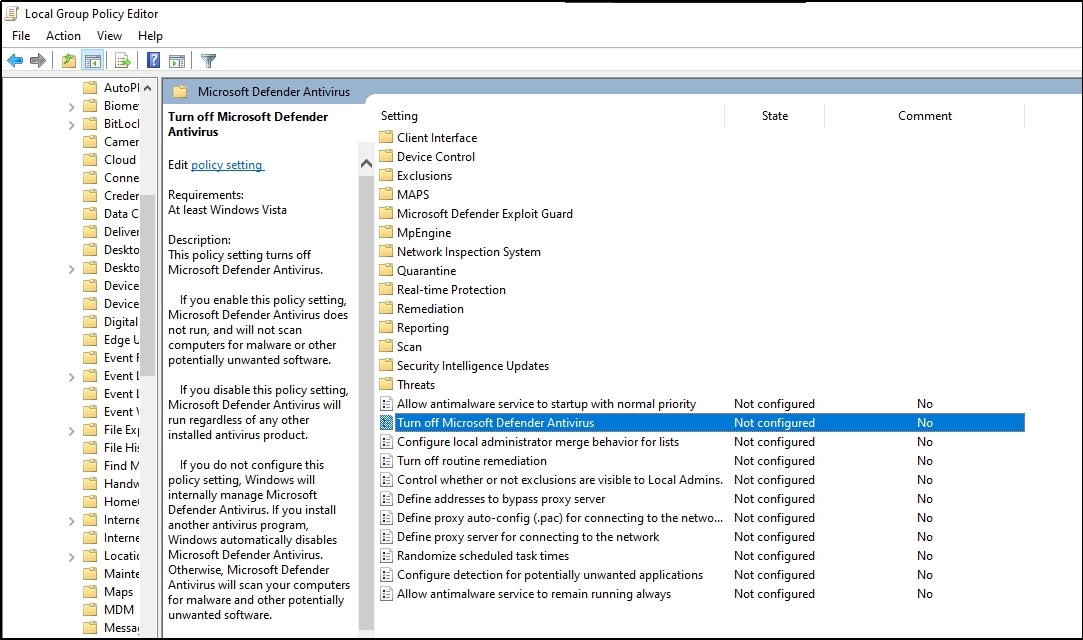Sort by the Comment column header
The height and width of the screenshot is (640, 1083).
tap(924, 116)
